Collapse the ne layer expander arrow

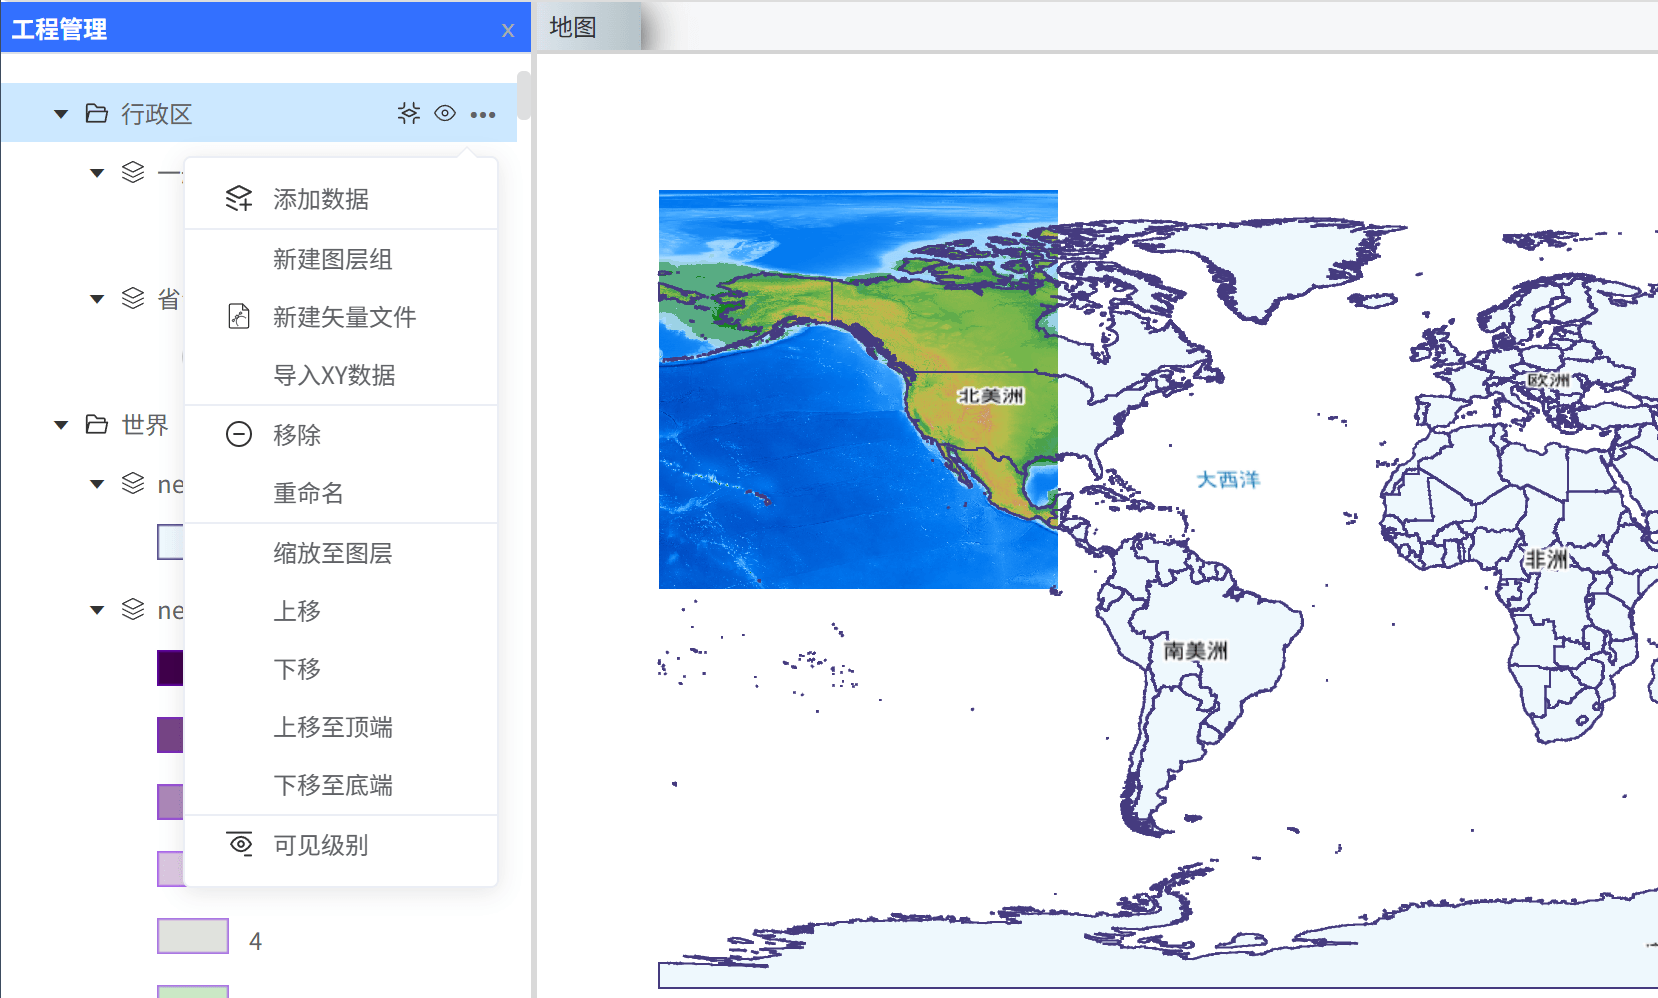(97, 484)
